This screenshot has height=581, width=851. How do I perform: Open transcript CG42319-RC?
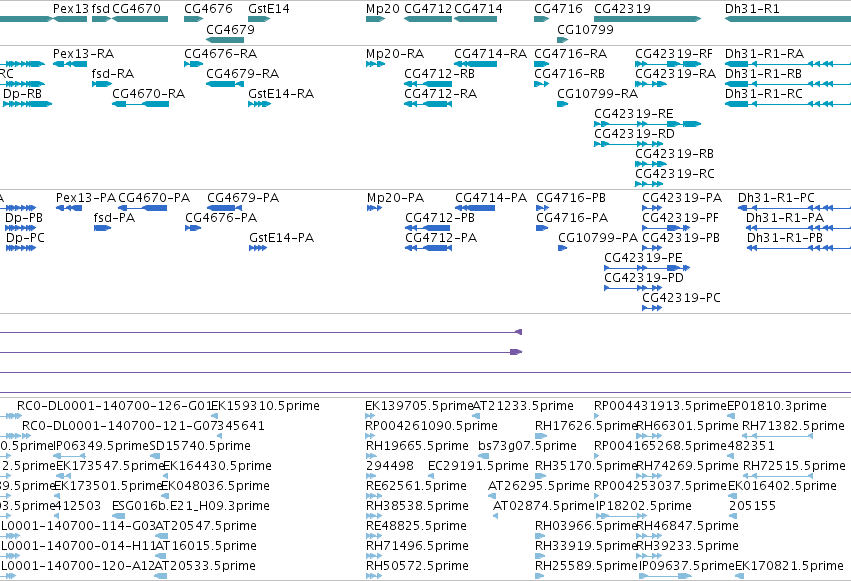tap(649, 184)
